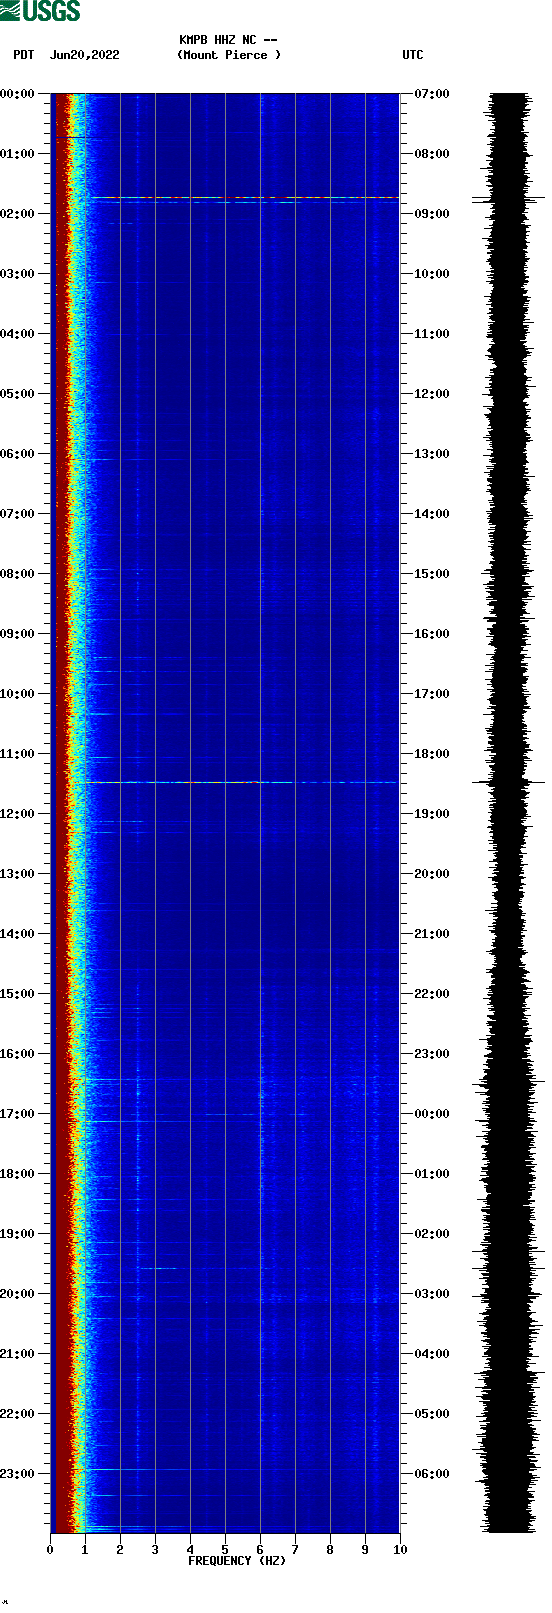Click the 23:00 UTC time label
The width and height of the screenshot is (552, 1613).
point(432,1054)
